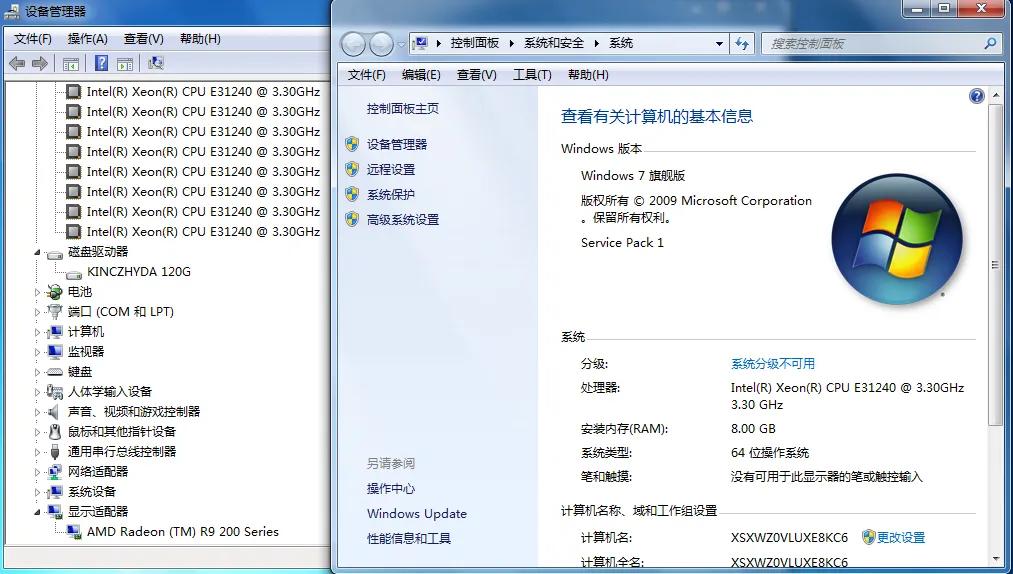Click the sound, video and game controllers icon
This screenshot has height=574, width=1013.
[x=55, y=412]
